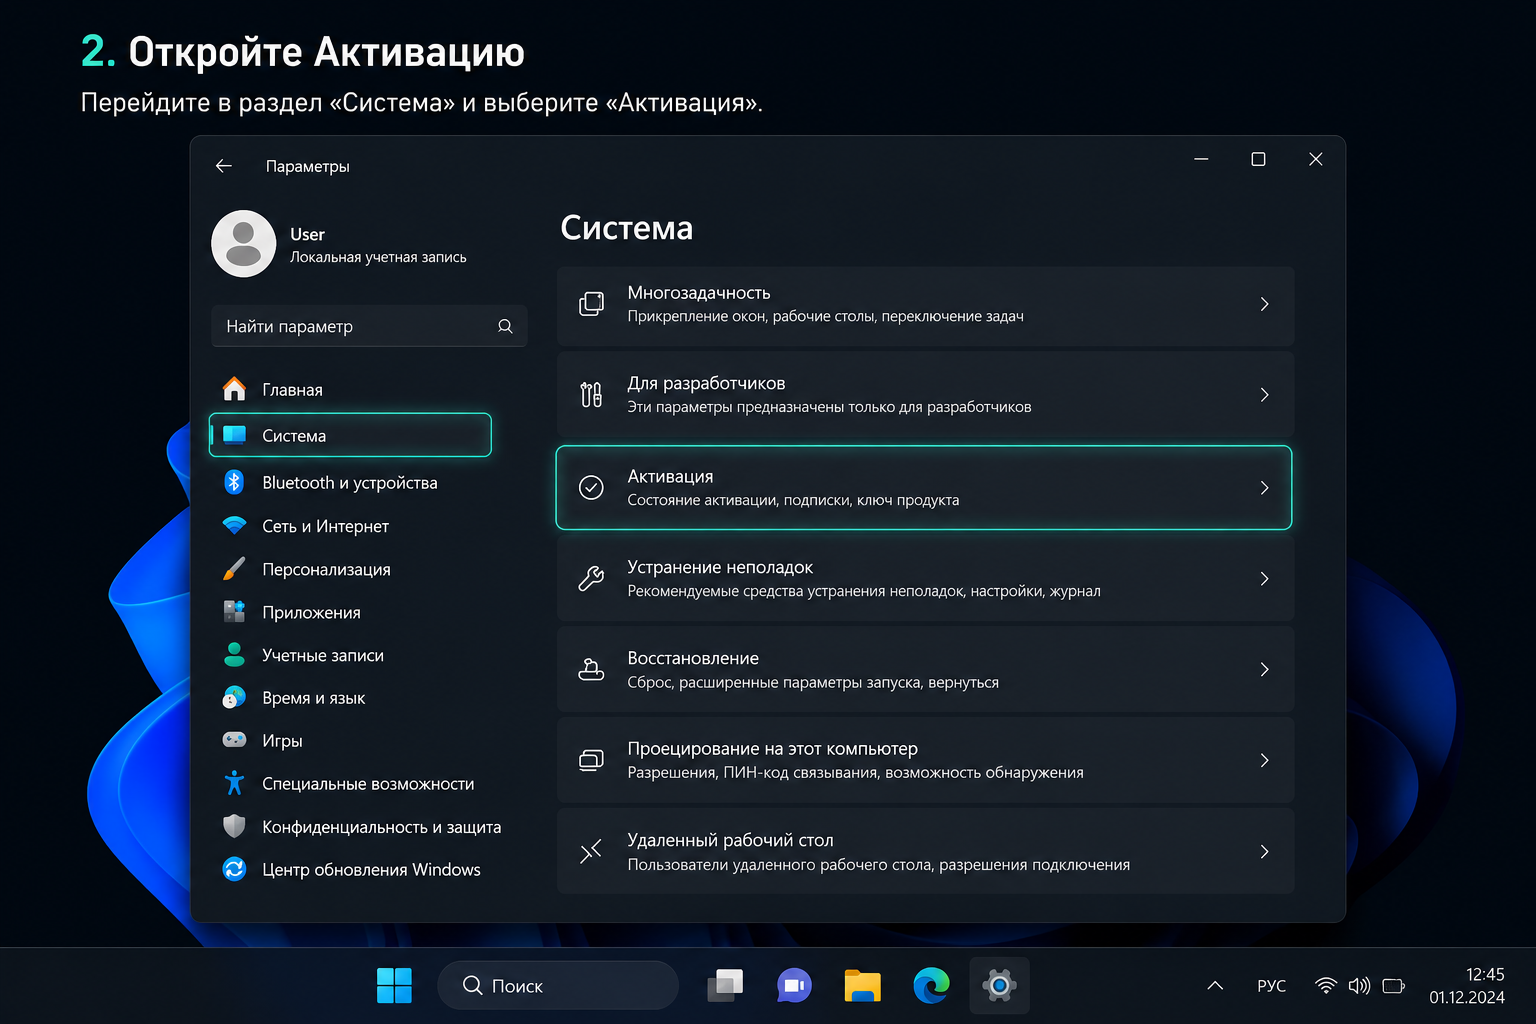Click the wrench icon of Устранение неполадок
This screenshot has width=1536, height=1024.
click(x=591, y=579)
